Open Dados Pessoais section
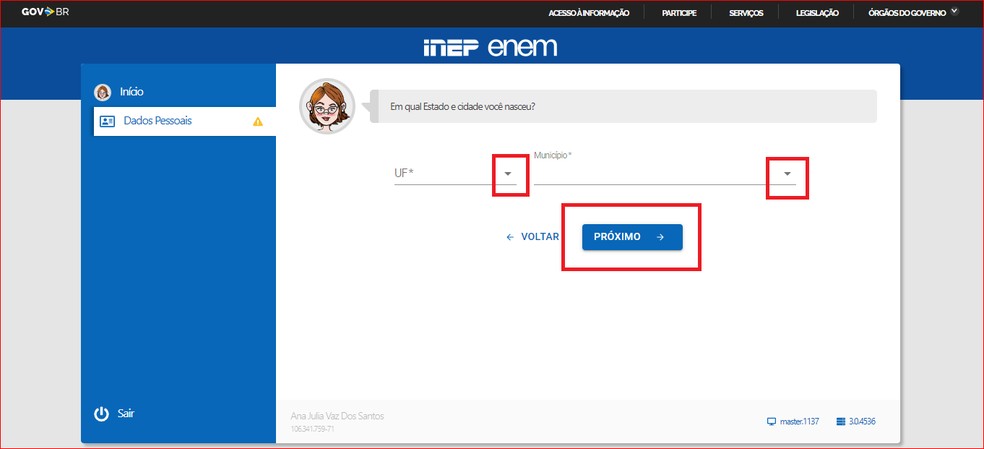 coord(184,121)
